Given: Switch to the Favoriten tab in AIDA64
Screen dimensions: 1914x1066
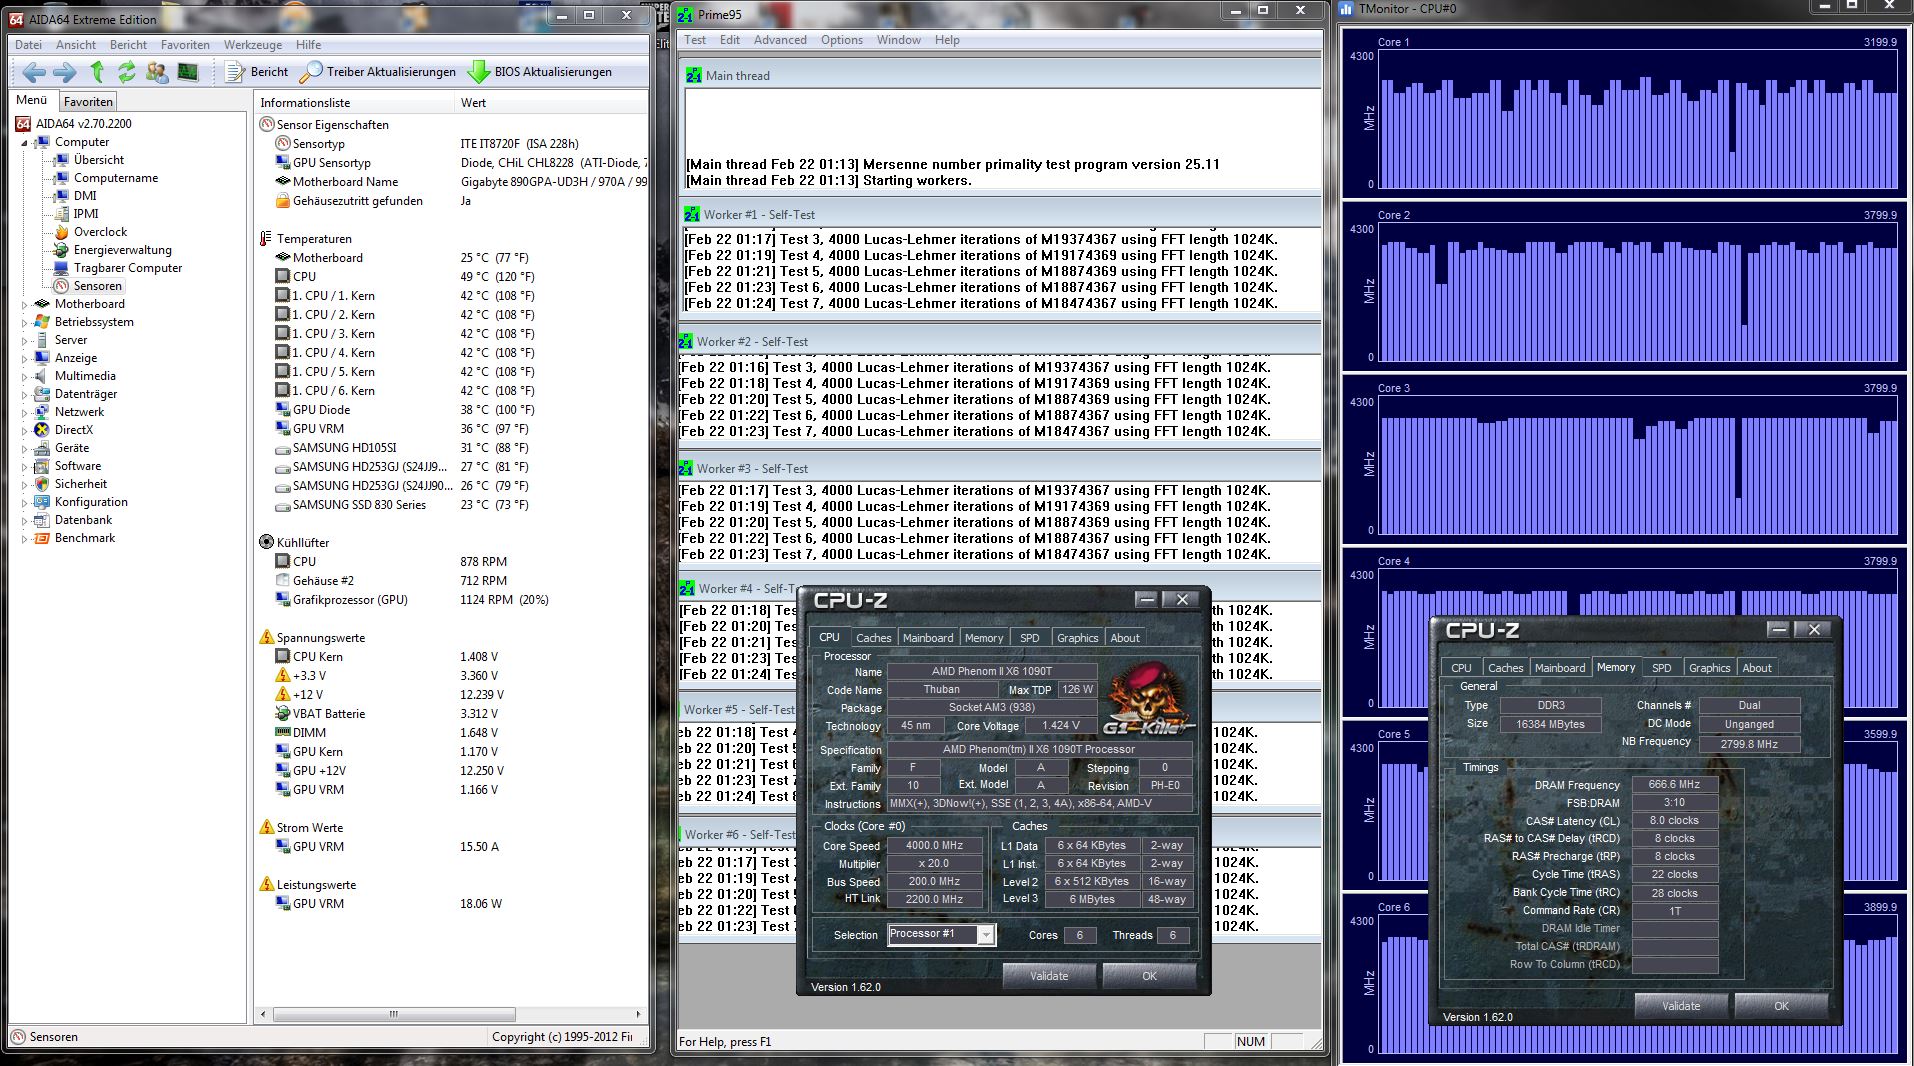Looking at the screenshot, I should click(88, 101).
